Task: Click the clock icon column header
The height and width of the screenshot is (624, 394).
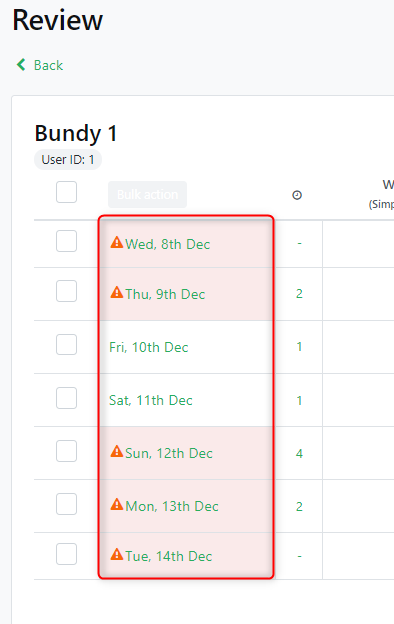Action: click(297, 195)
